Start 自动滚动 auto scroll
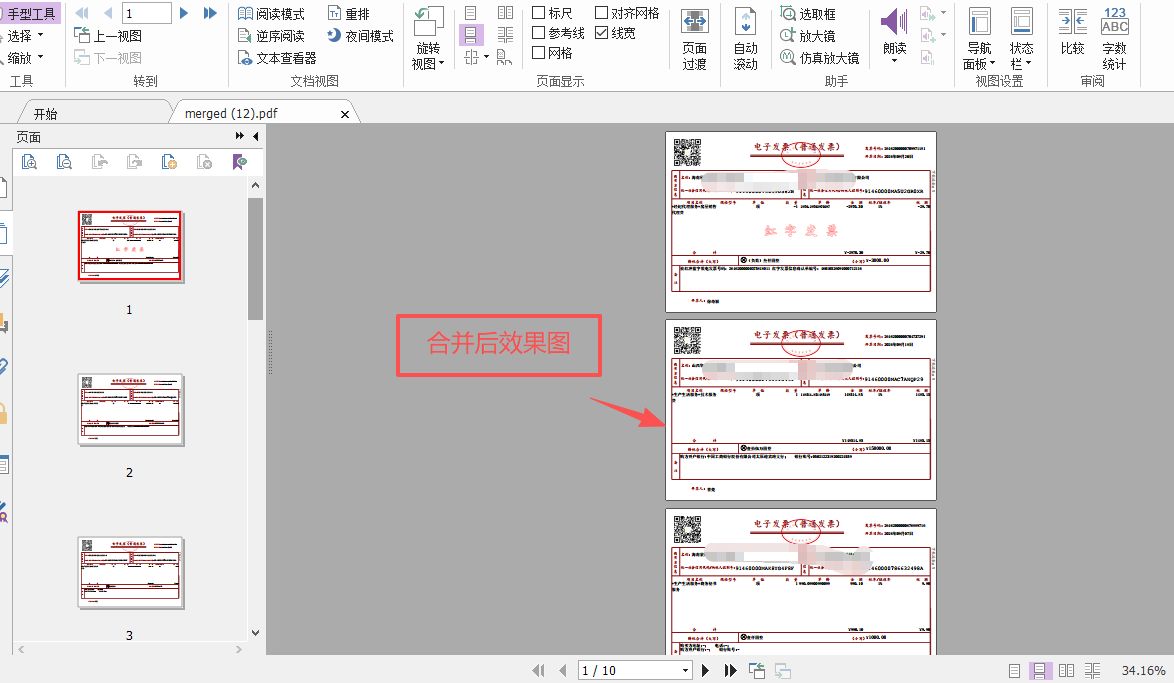Image resolution: width=1174 pixels, height=683 pixels. pos(746,39)
